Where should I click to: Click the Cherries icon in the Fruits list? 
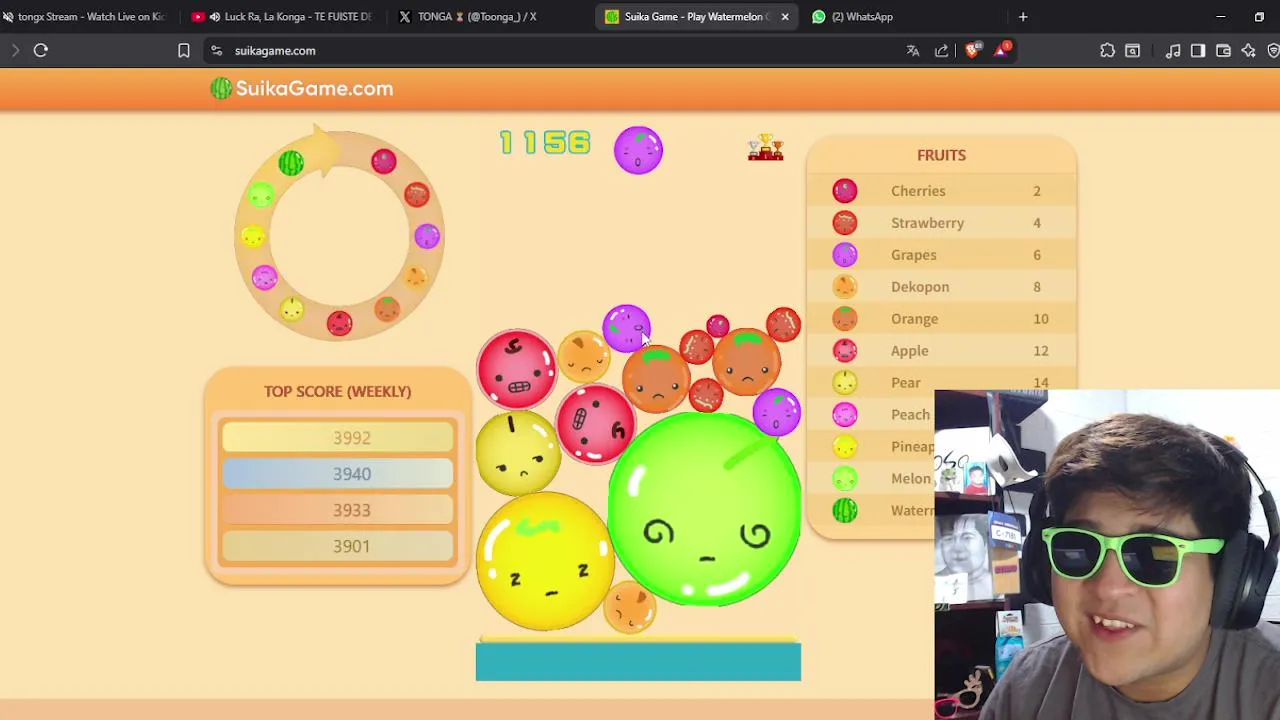[845, 191]
